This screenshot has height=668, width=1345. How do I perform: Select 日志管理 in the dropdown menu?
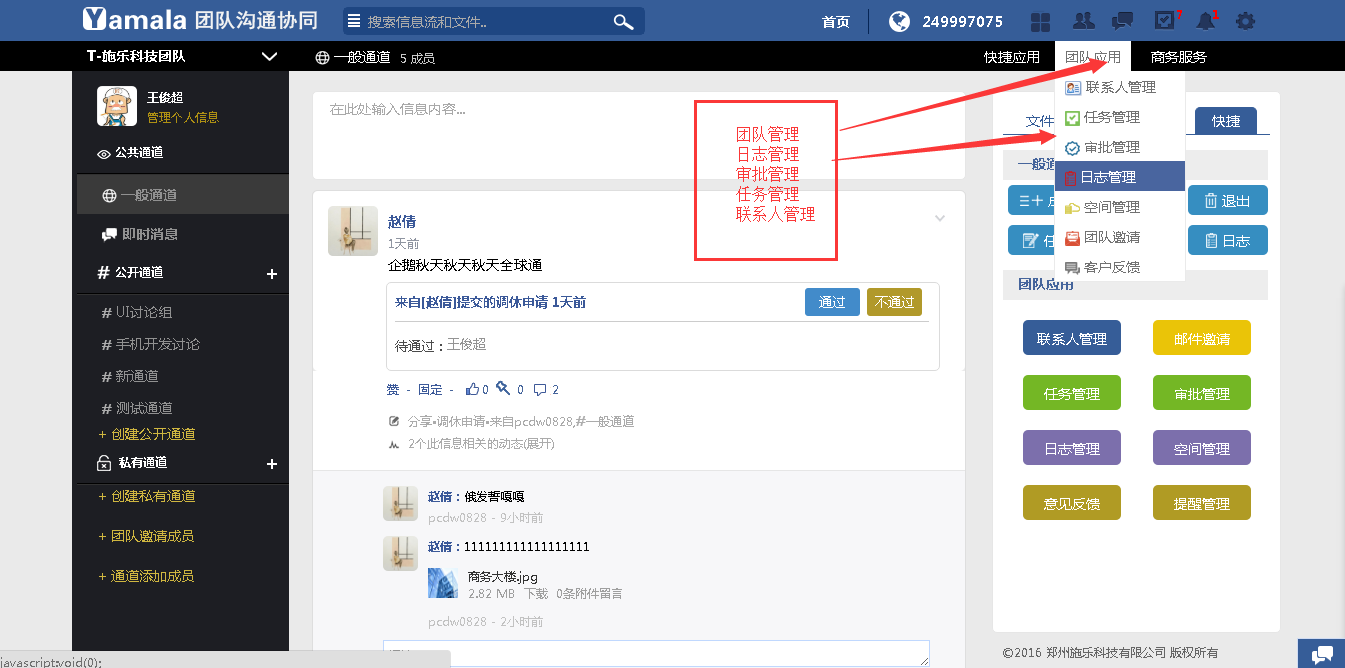coord(1108,177)
